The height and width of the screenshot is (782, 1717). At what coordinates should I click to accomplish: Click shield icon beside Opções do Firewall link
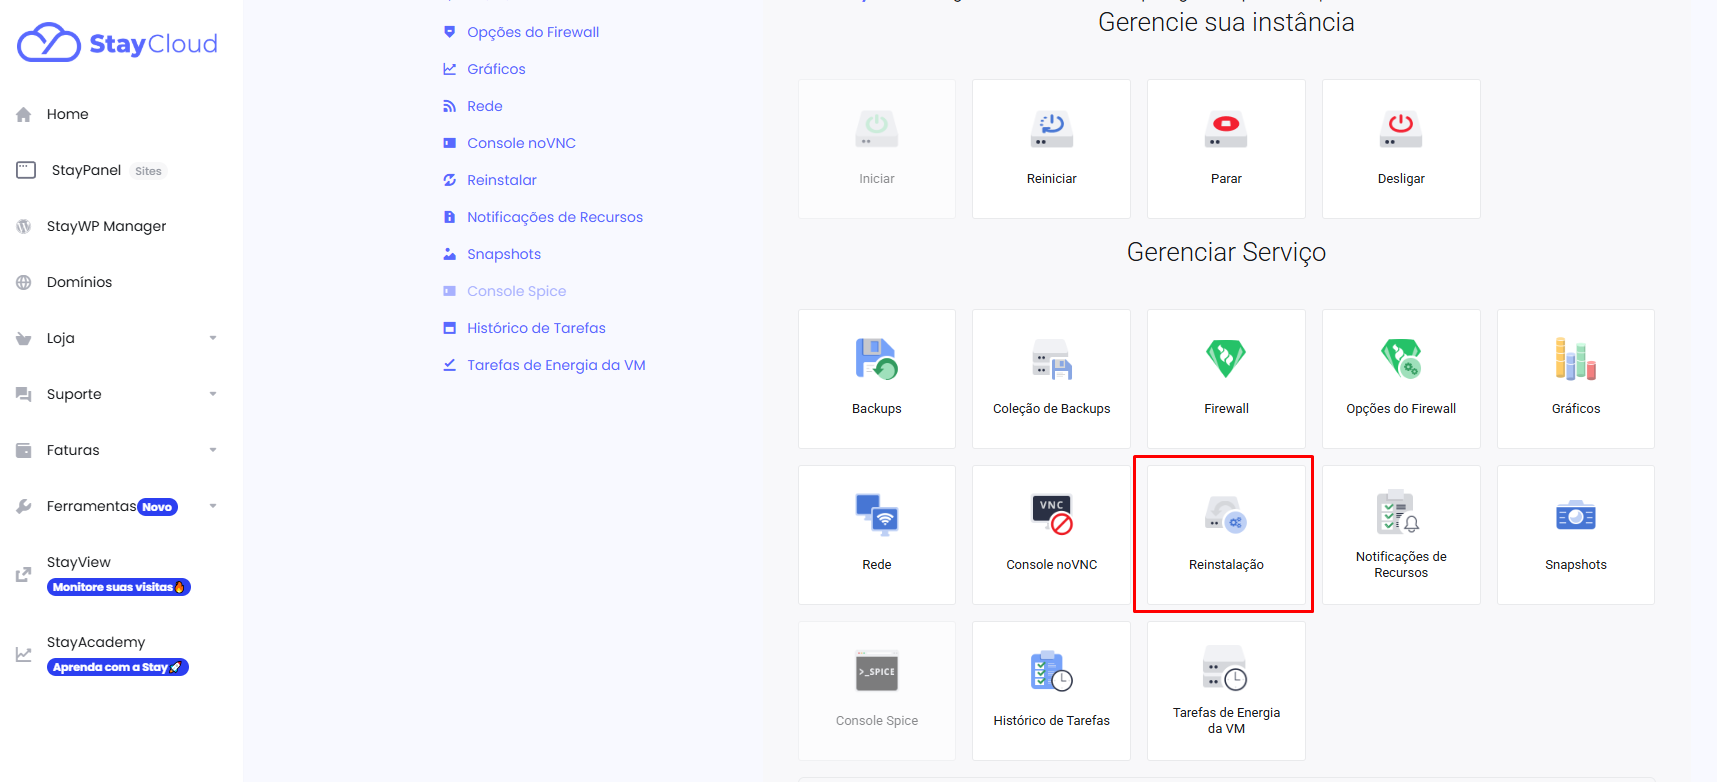click(450, 32)
